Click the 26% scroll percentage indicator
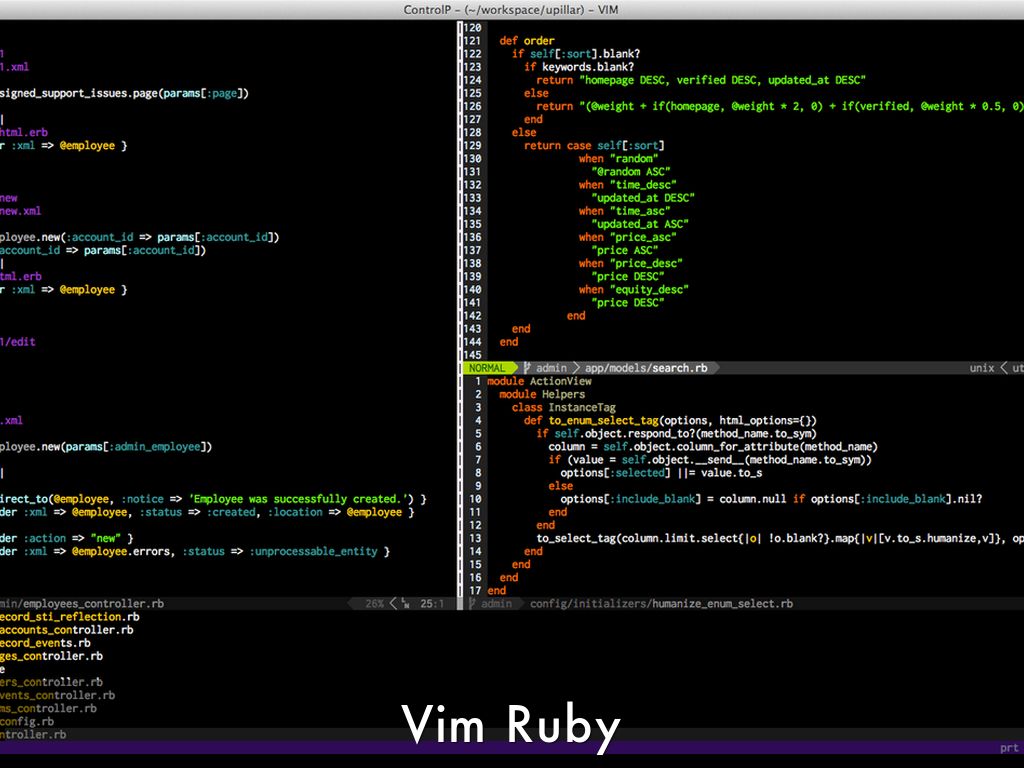Image resolution: width=1024 pixels, height=768 pixels. [374, 604]
